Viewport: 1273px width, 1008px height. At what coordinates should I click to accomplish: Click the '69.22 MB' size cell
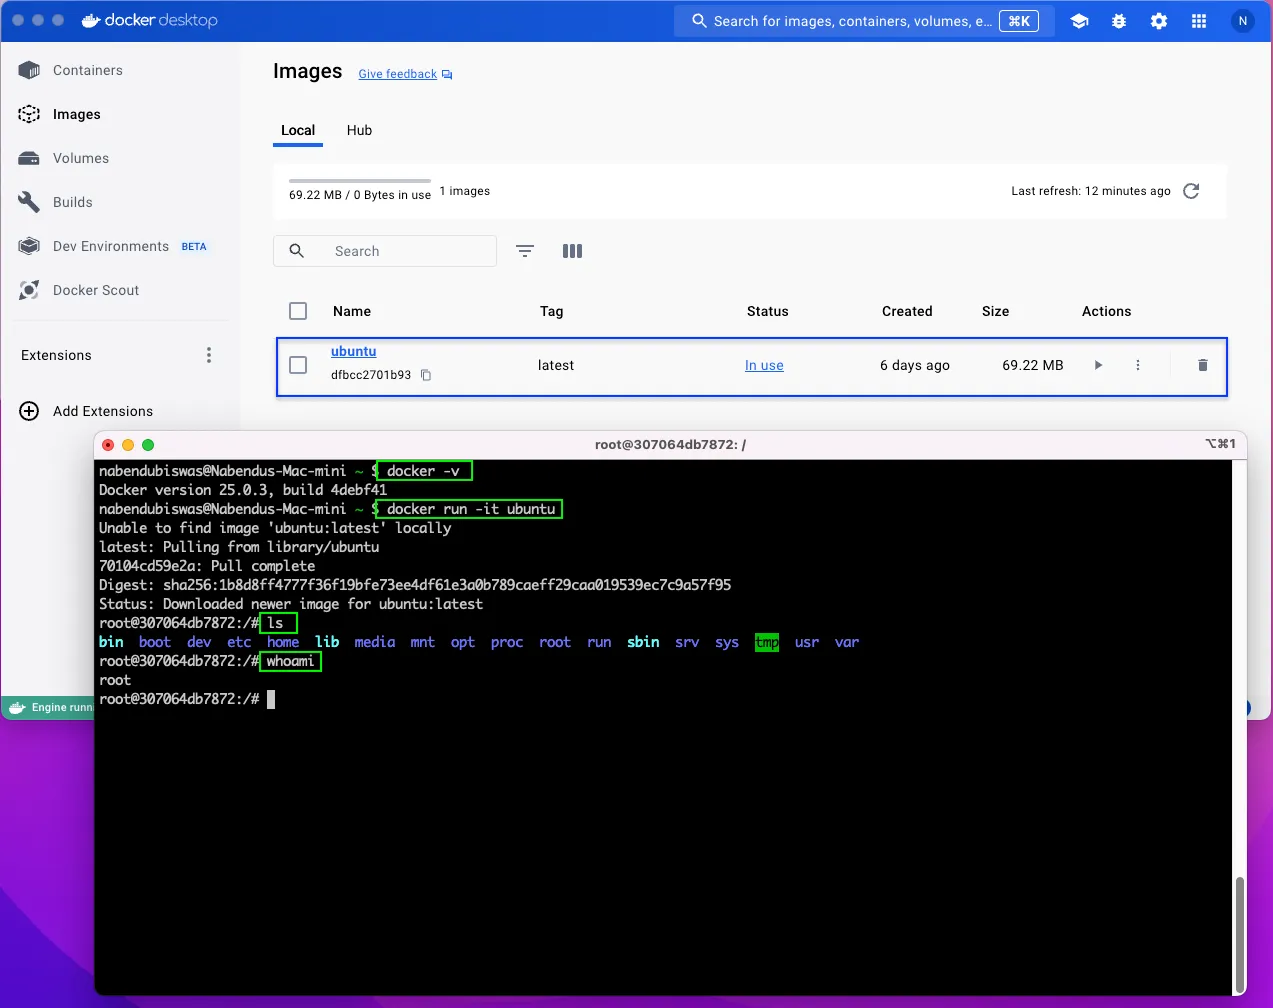[x=1033, y=365]
